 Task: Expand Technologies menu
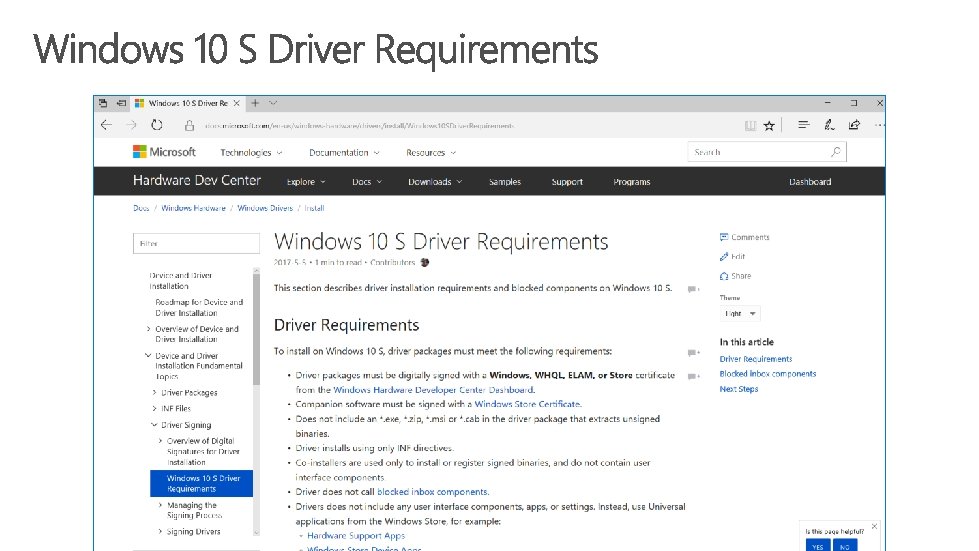(x=251, y=152)
